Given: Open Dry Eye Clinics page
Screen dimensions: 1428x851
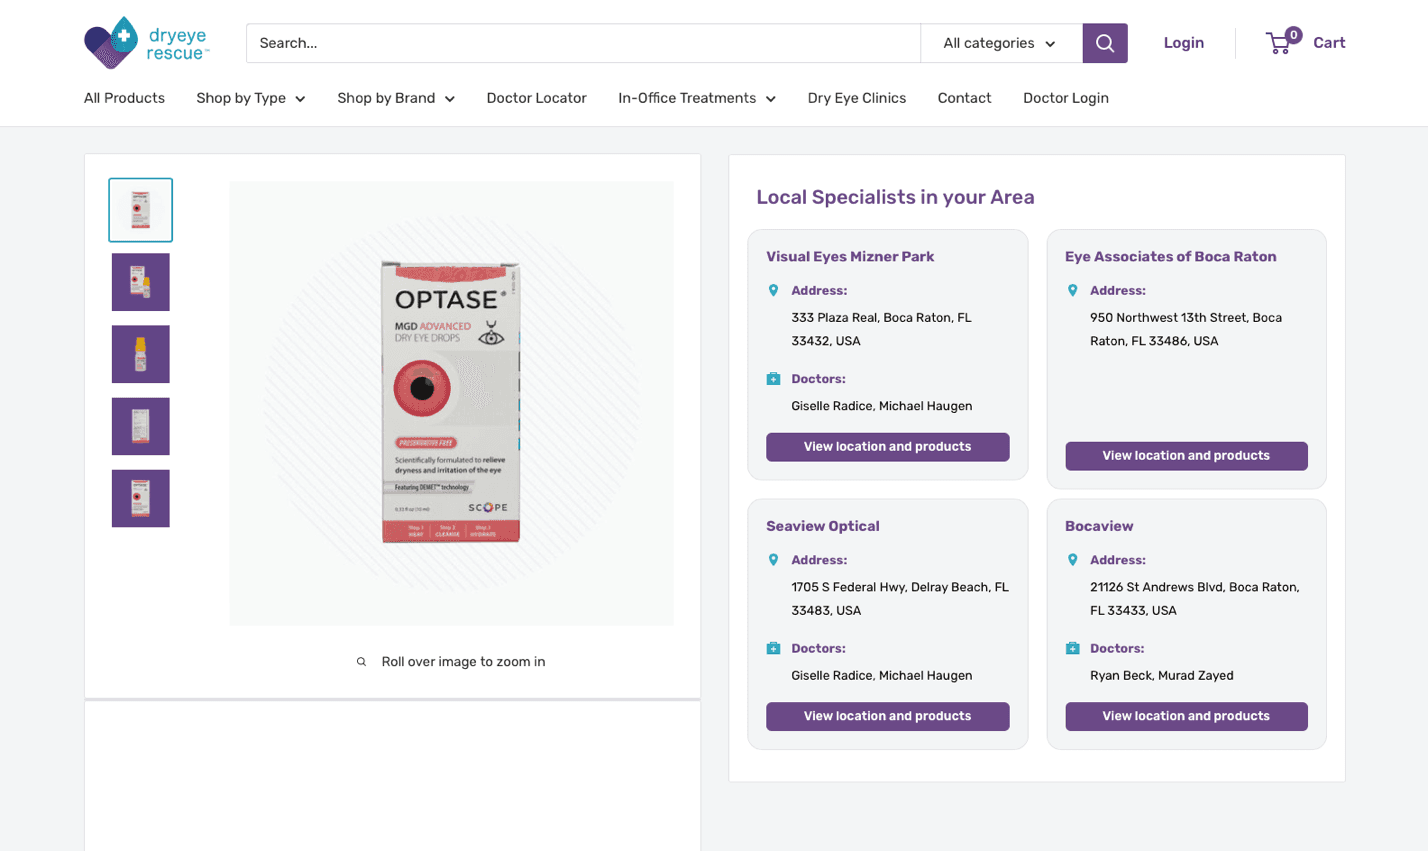Looking at the screenshot, I should (857, 98).
